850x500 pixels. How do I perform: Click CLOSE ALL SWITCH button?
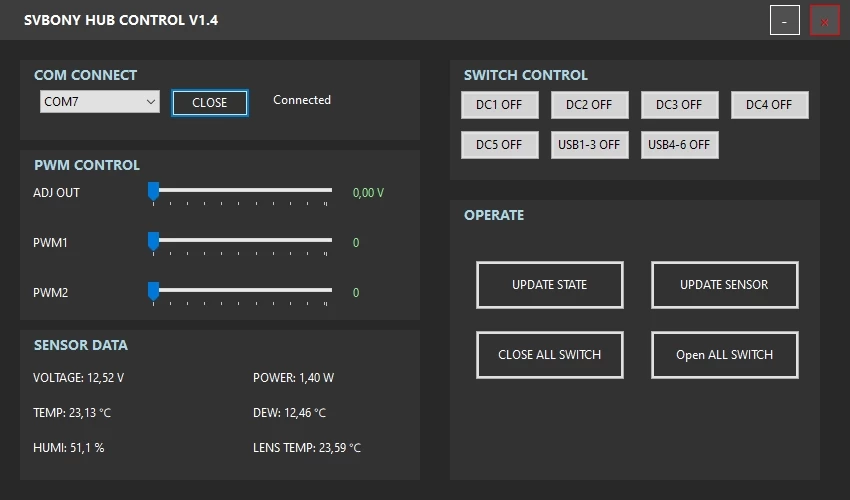click(x=550, y=355)
